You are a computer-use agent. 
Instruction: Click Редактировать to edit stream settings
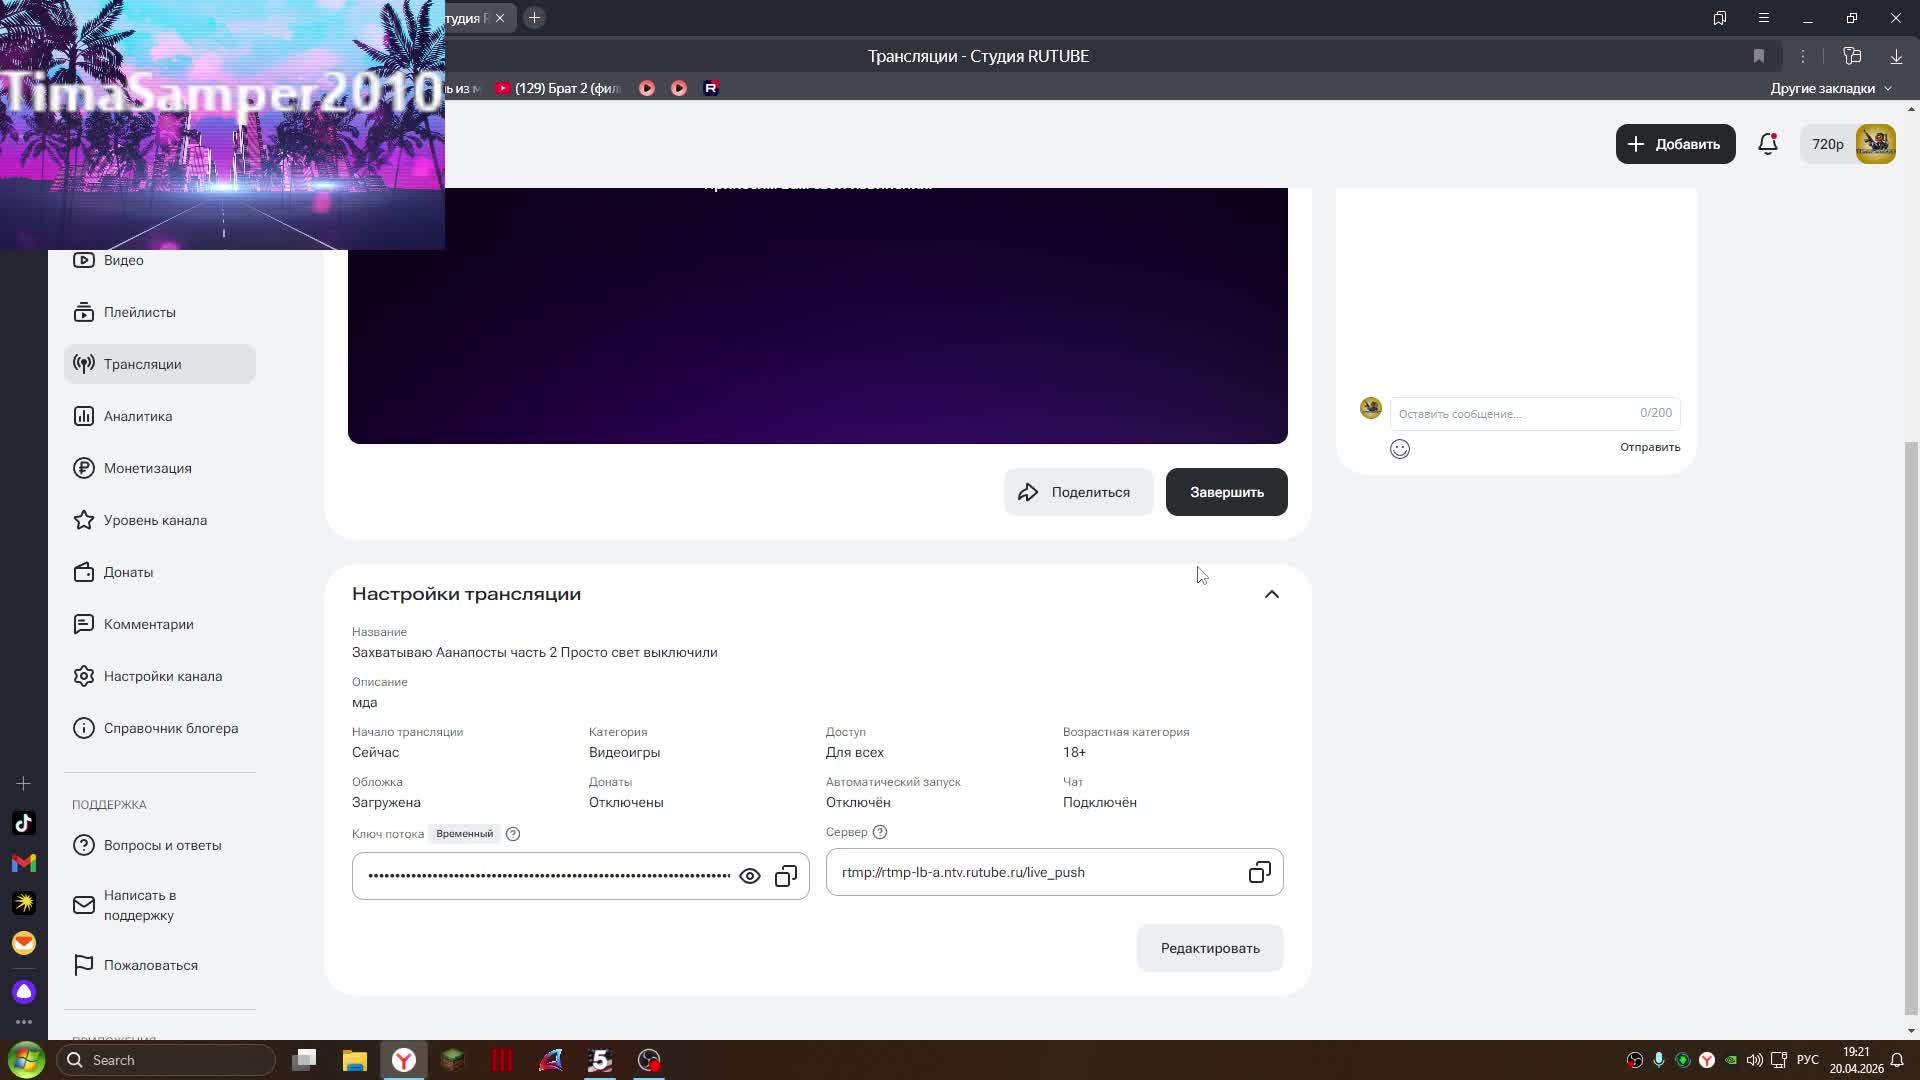point(1209,948)
